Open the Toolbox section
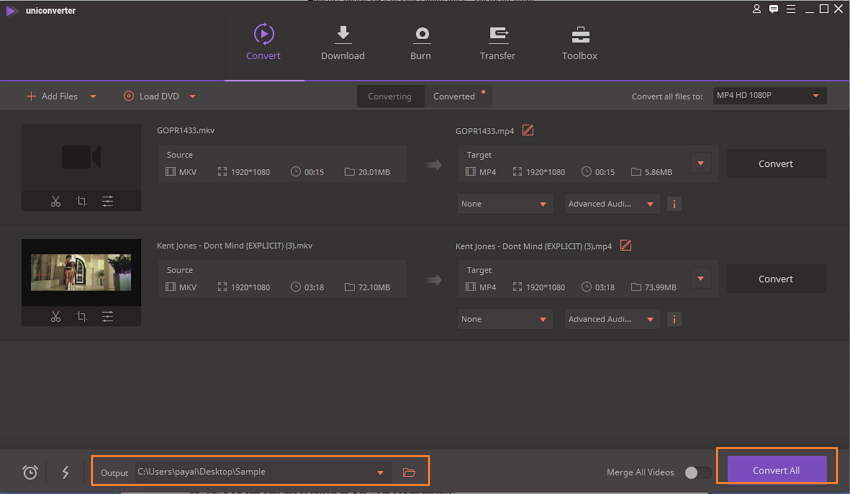Screen dimensions: 850x494 pyautogui.click(x=579, y=42)
